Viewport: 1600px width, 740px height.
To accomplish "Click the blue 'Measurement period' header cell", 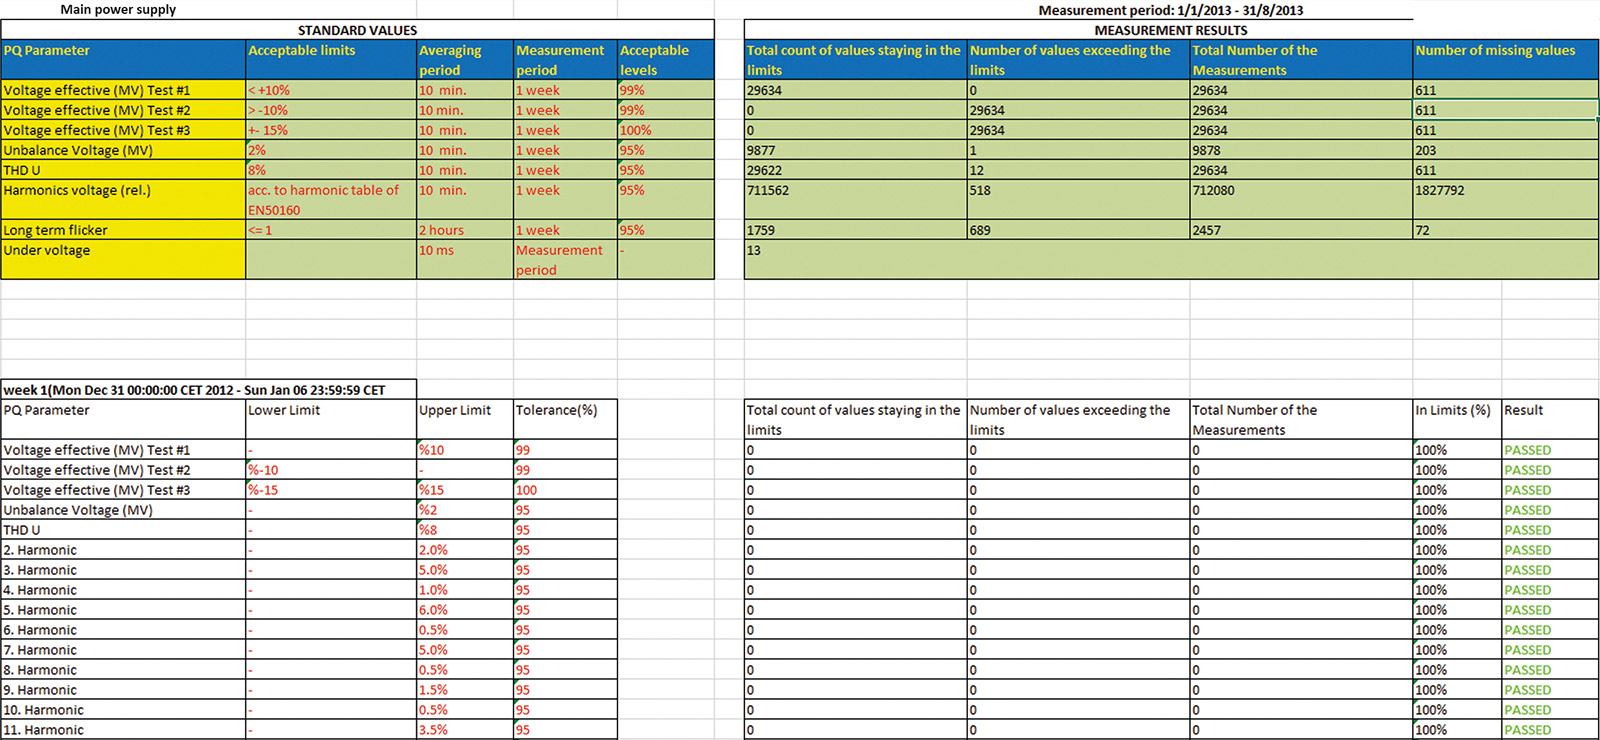I will pyautogui.click(x=566, y=60).
